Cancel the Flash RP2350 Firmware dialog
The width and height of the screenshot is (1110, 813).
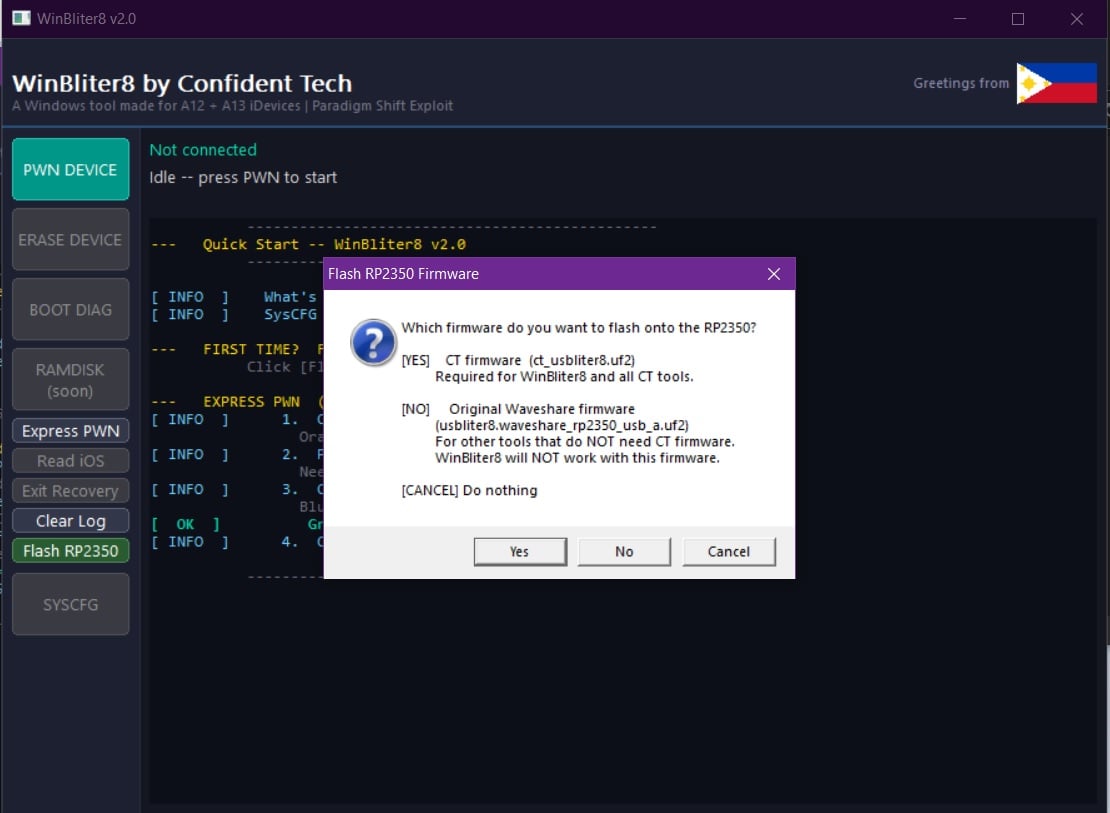(728, 552)
